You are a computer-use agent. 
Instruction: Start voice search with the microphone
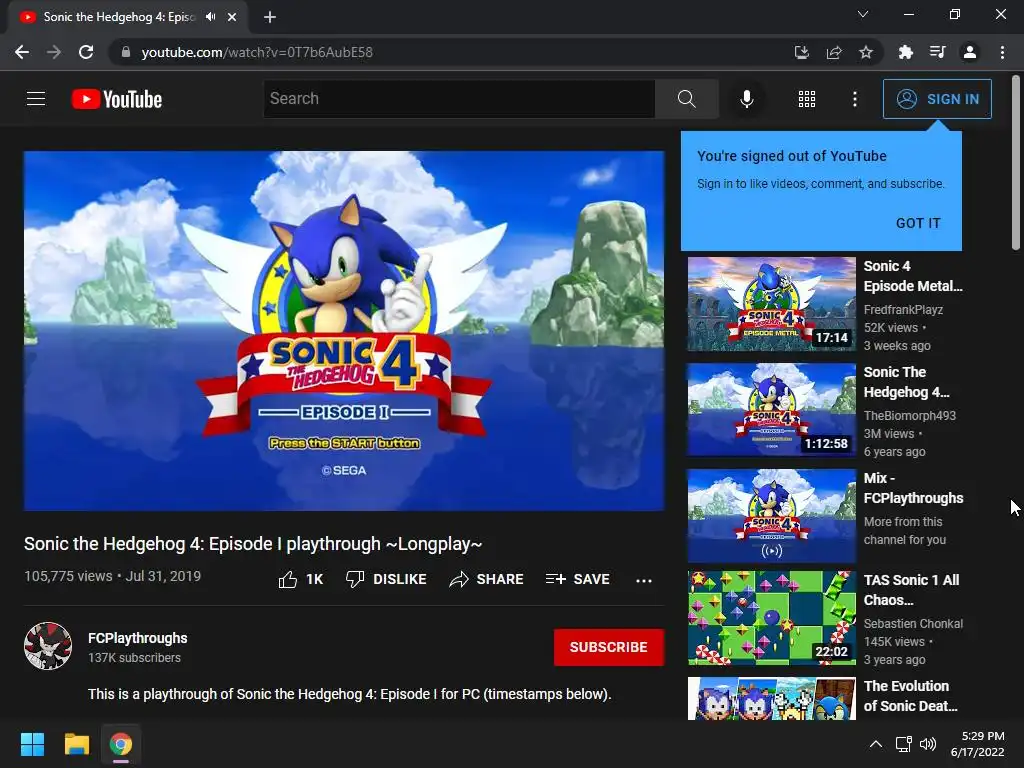point(746,99)
